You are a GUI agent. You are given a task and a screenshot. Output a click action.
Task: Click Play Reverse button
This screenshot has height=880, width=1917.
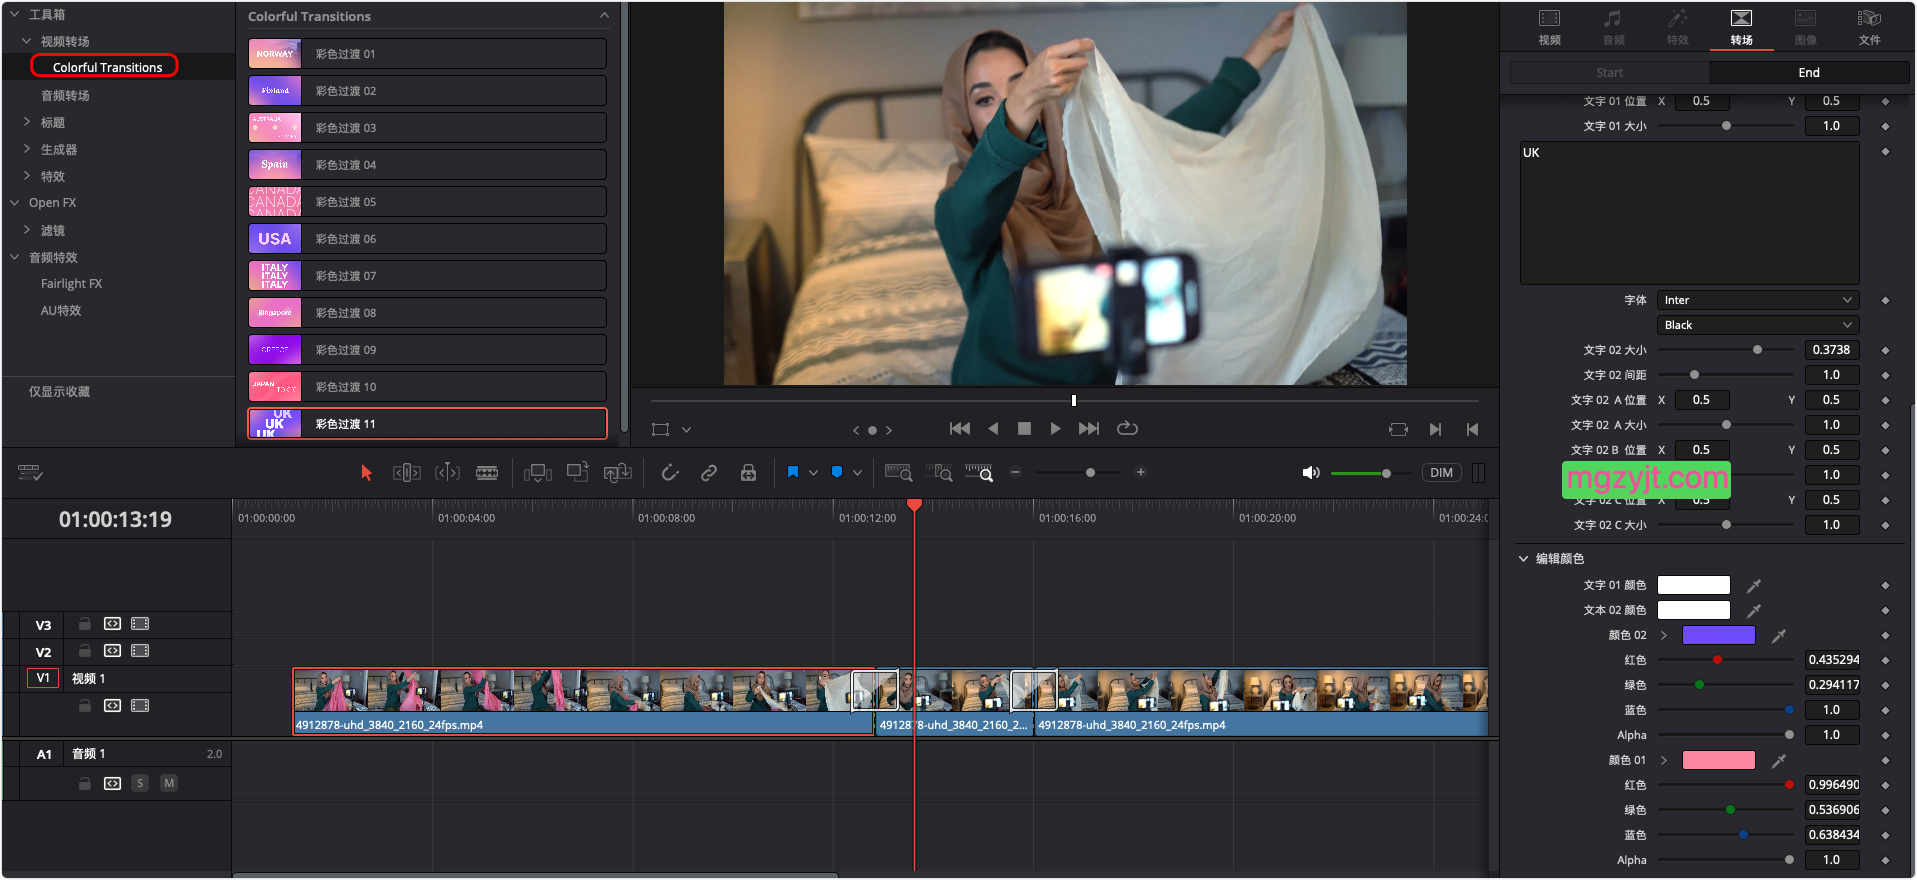coord(993,428)
